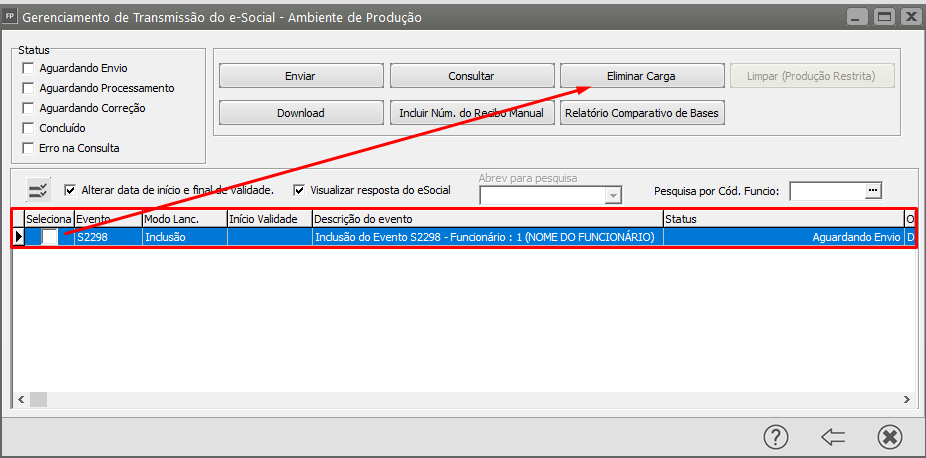Screen dimensions: 926x458
Task: Click the Limpar (Produção Restrita) button
Action: pos(813,76)
